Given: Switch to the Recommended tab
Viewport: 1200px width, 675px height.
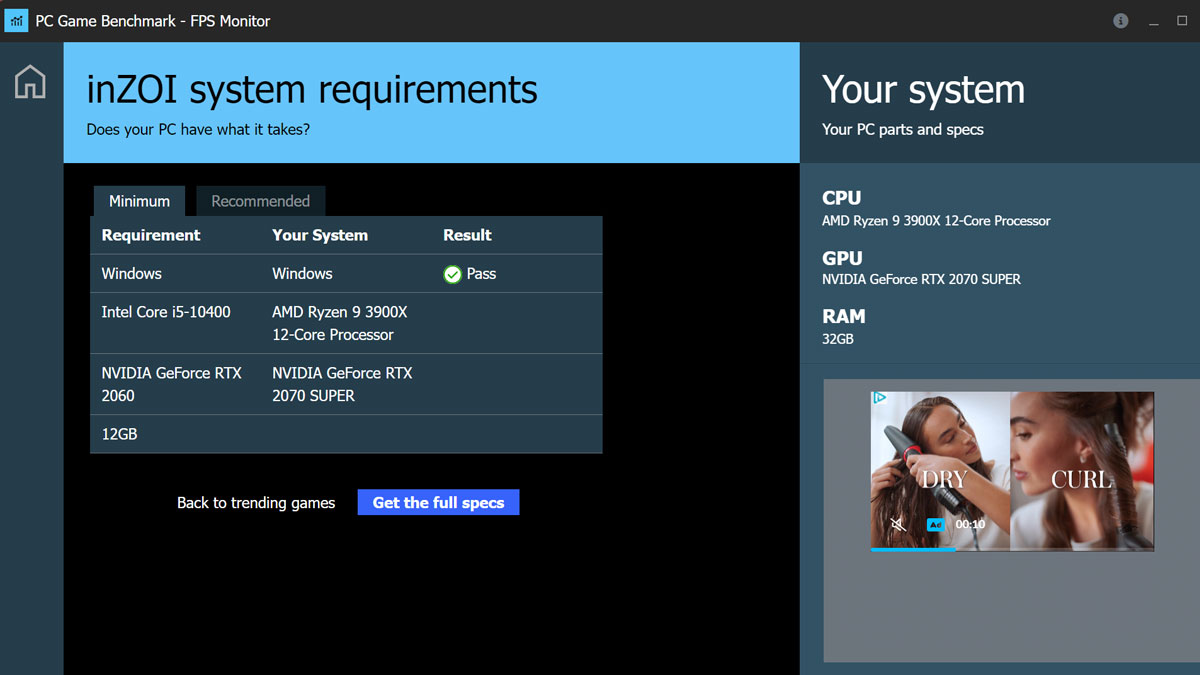Looking at the screenshot, I should [260, 200].
